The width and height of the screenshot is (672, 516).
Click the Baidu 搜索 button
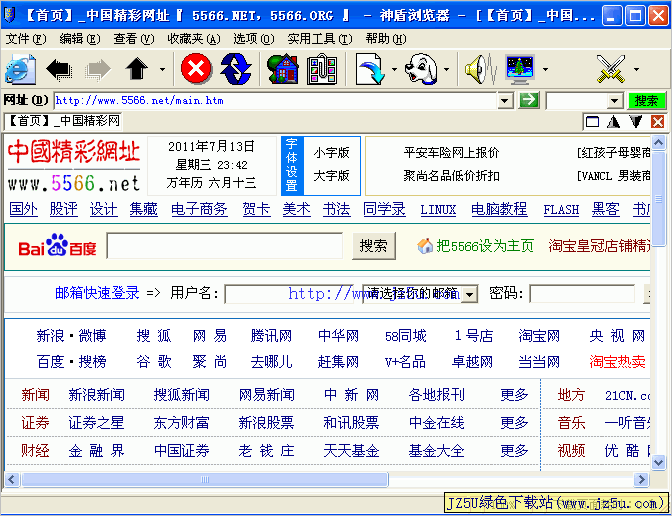coord(373,246)
